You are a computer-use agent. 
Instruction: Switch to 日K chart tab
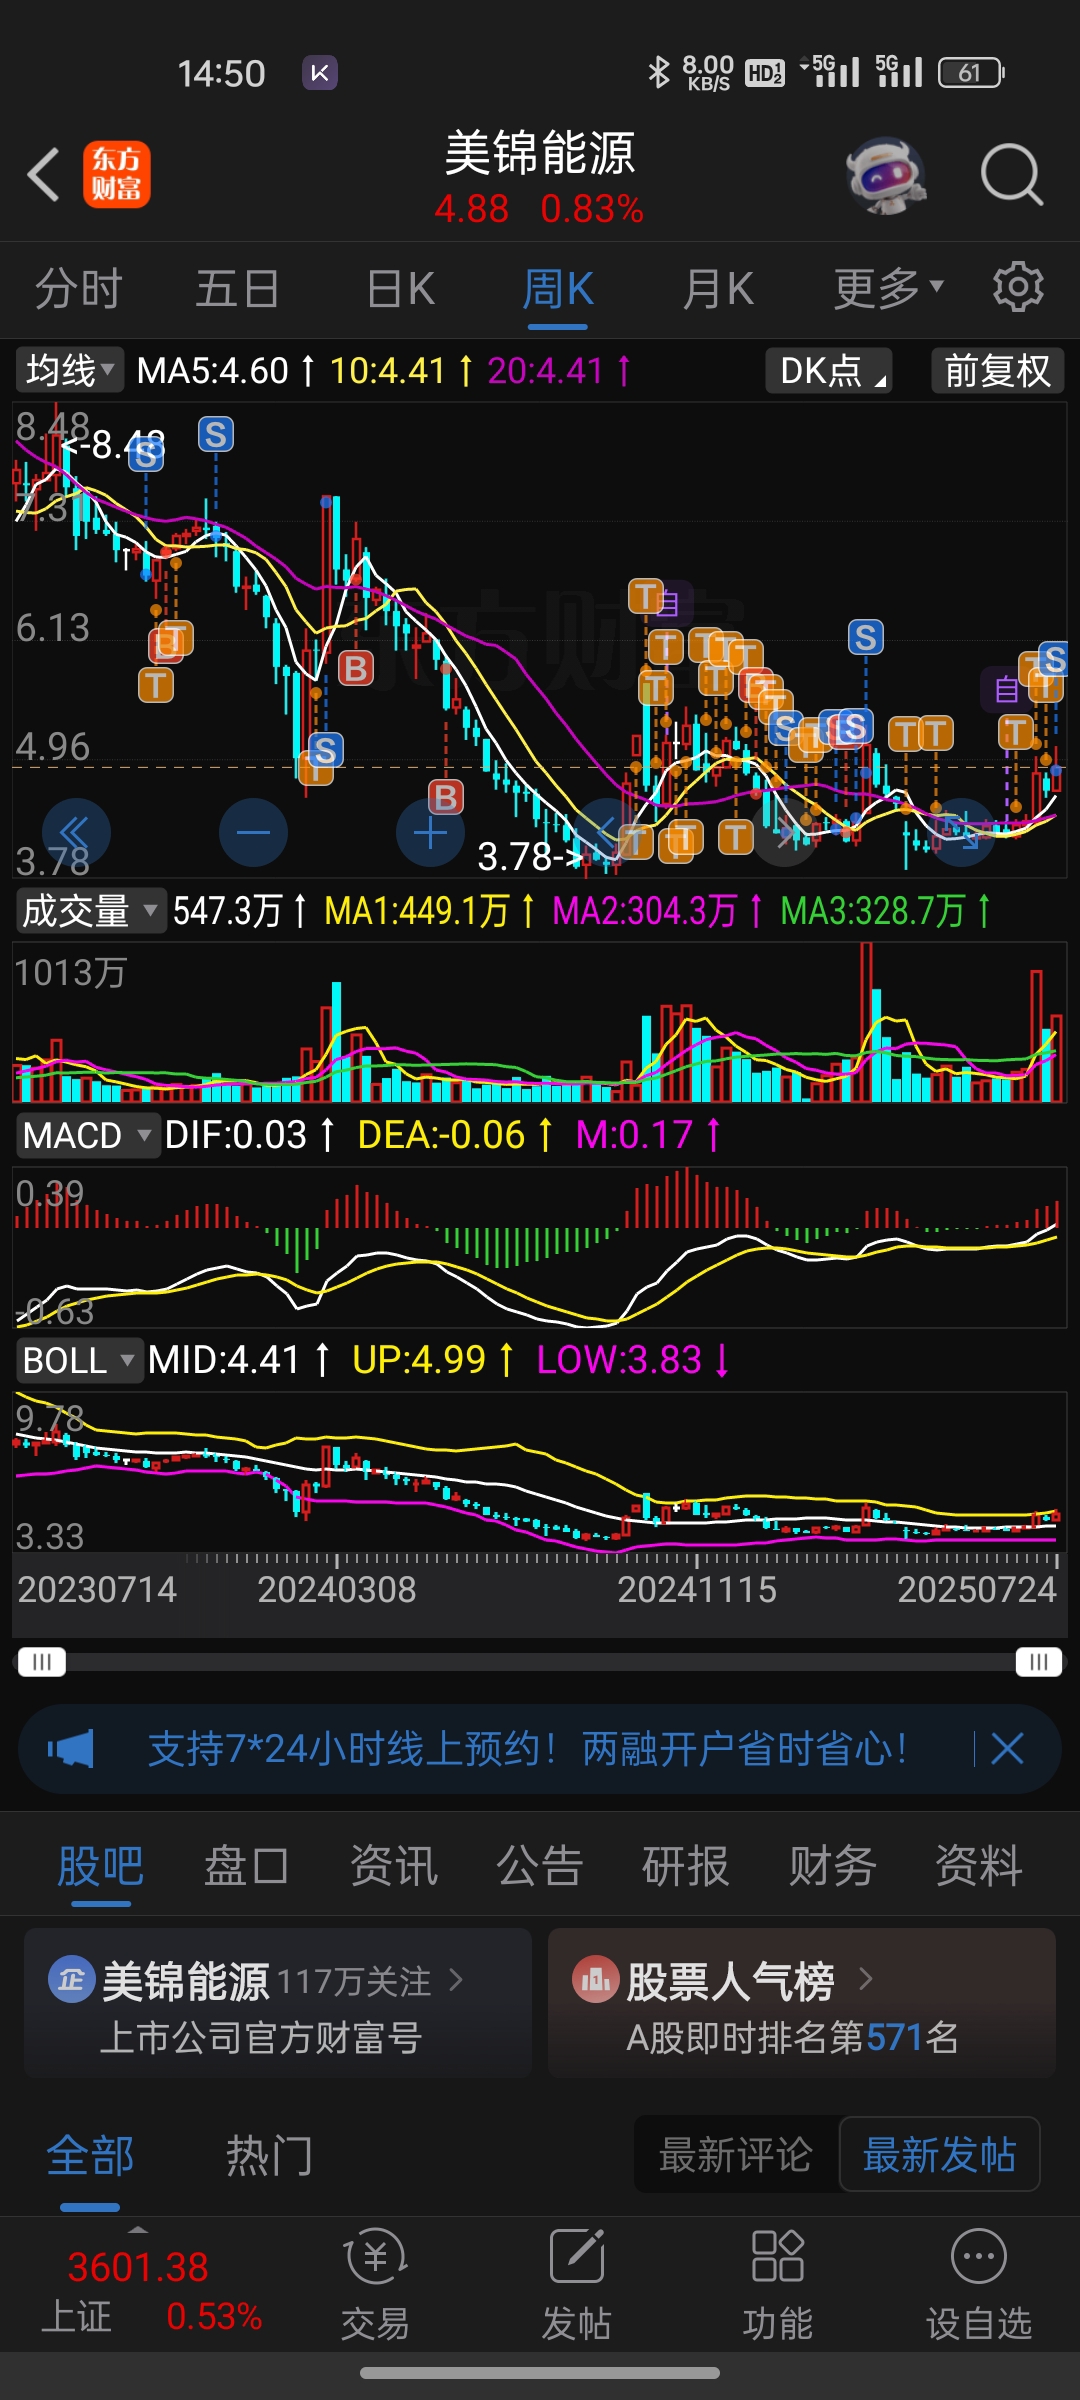(x=400, y=289)
